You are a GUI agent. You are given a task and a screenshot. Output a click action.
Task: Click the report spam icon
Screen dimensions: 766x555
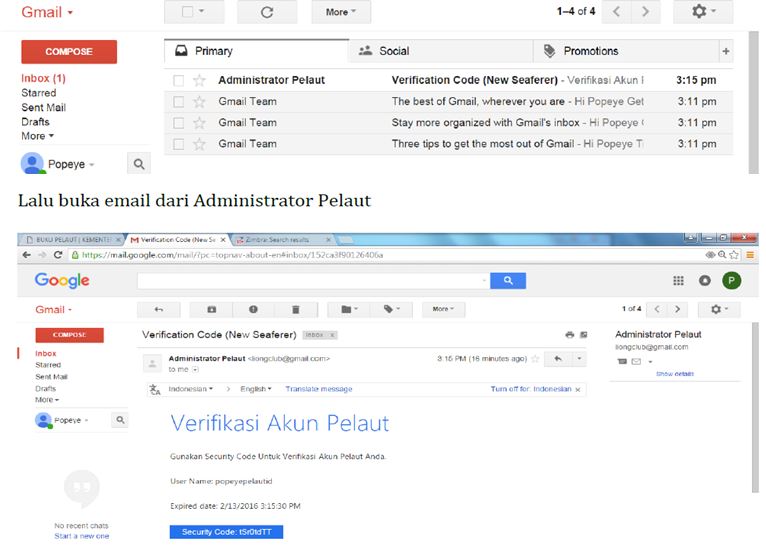(253, 310)
